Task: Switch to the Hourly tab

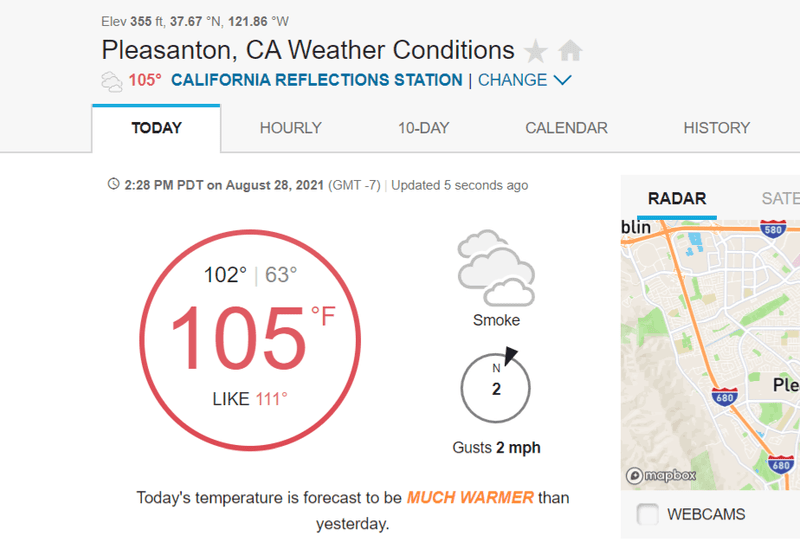Action: tap(290, 128)
